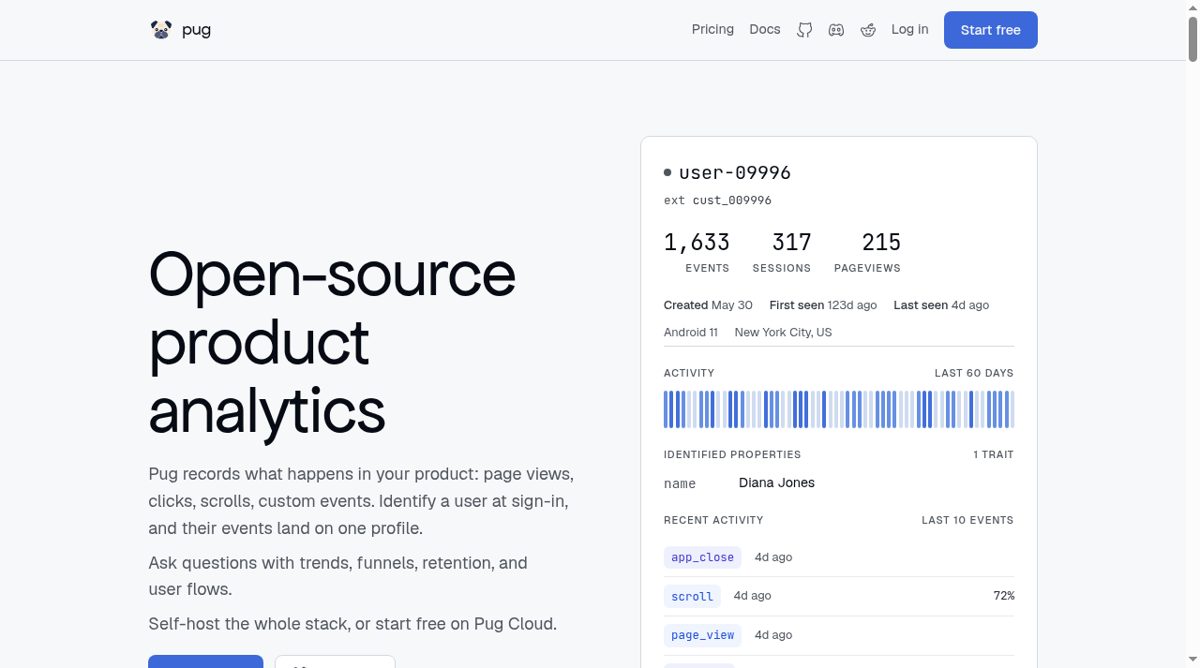Image resolution: width=1200 pixels, height=668 pixels.
Task: Click the Identified Properties heading
Action: (732, 454)
